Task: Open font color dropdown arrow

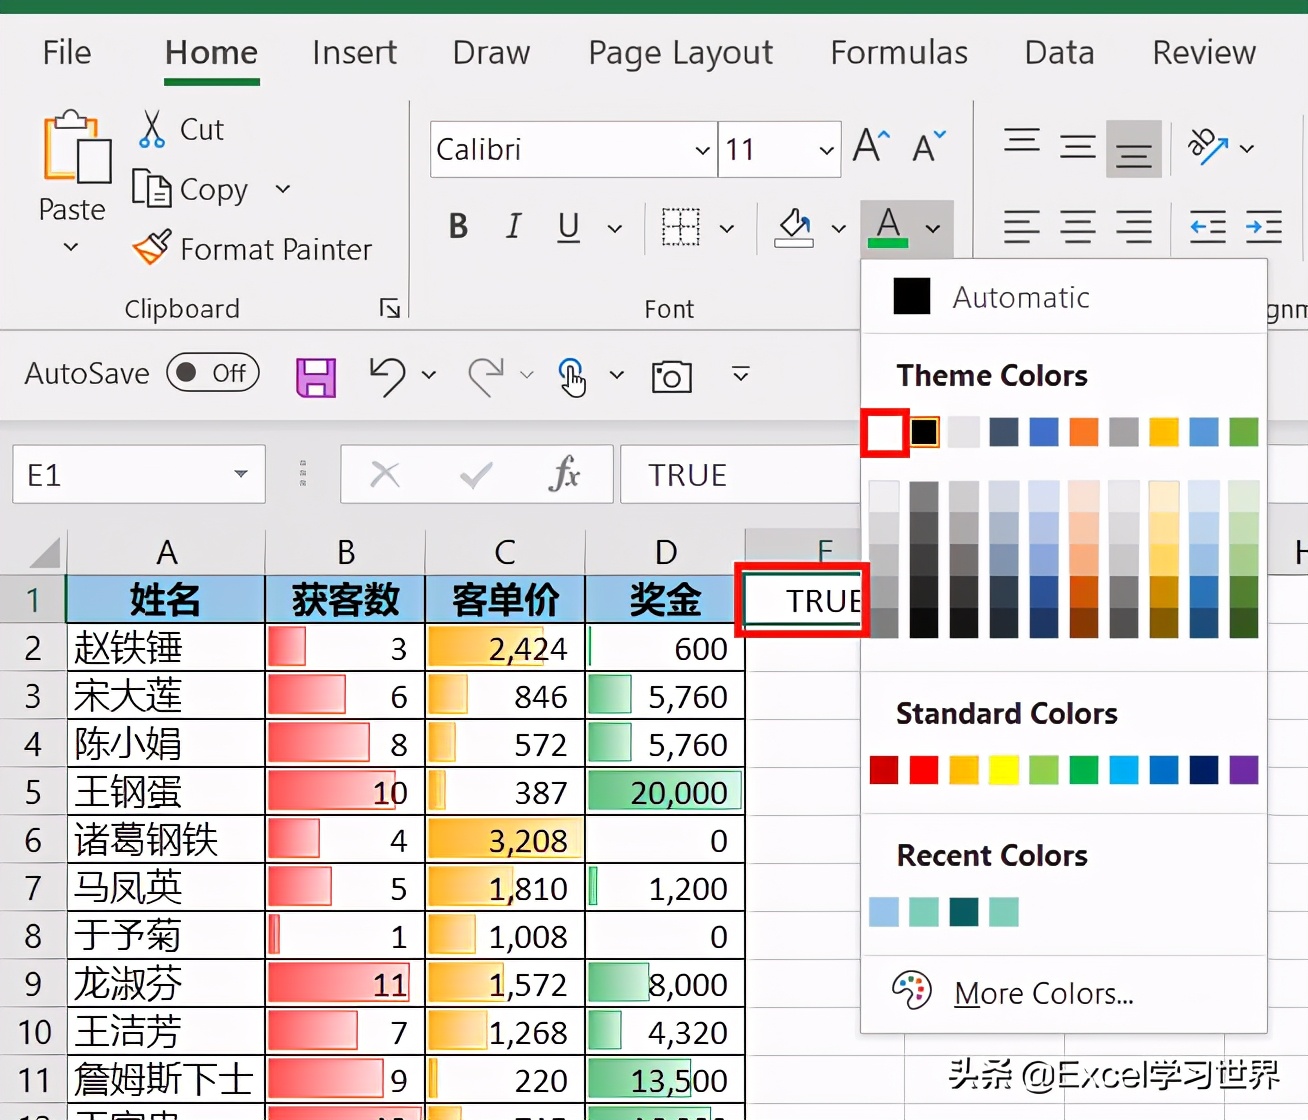Action: [933, 229]
